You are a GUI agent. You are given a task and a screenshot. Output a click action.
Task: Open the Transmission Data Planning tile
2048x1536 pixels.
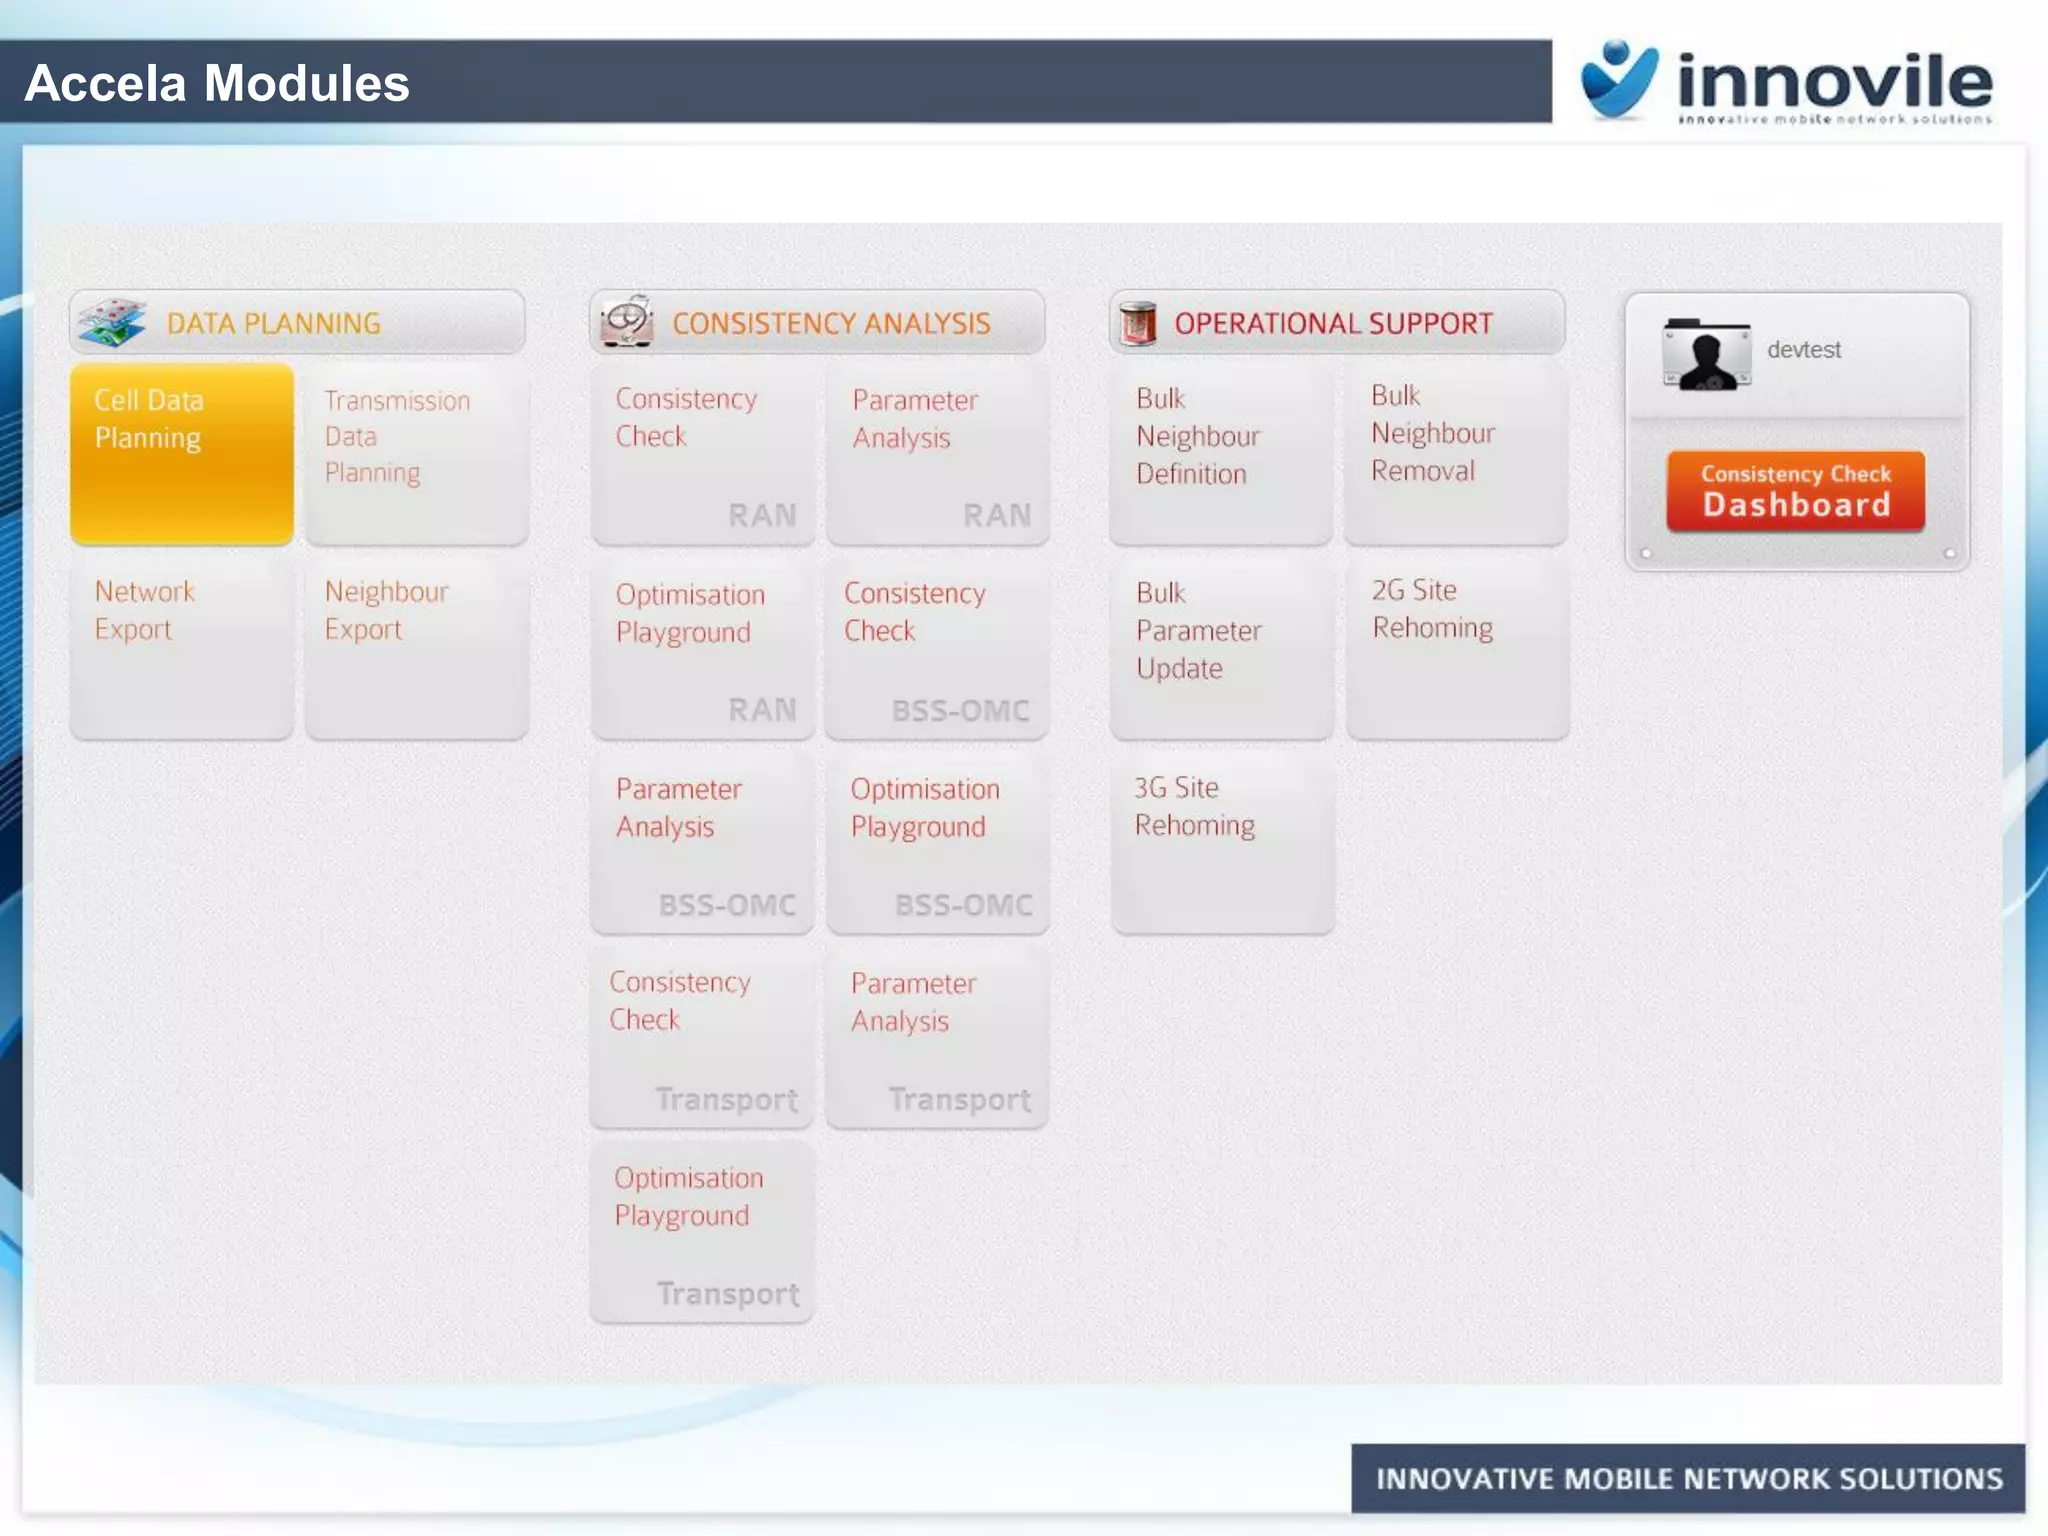pyautogui.click(x=417, y=453)
